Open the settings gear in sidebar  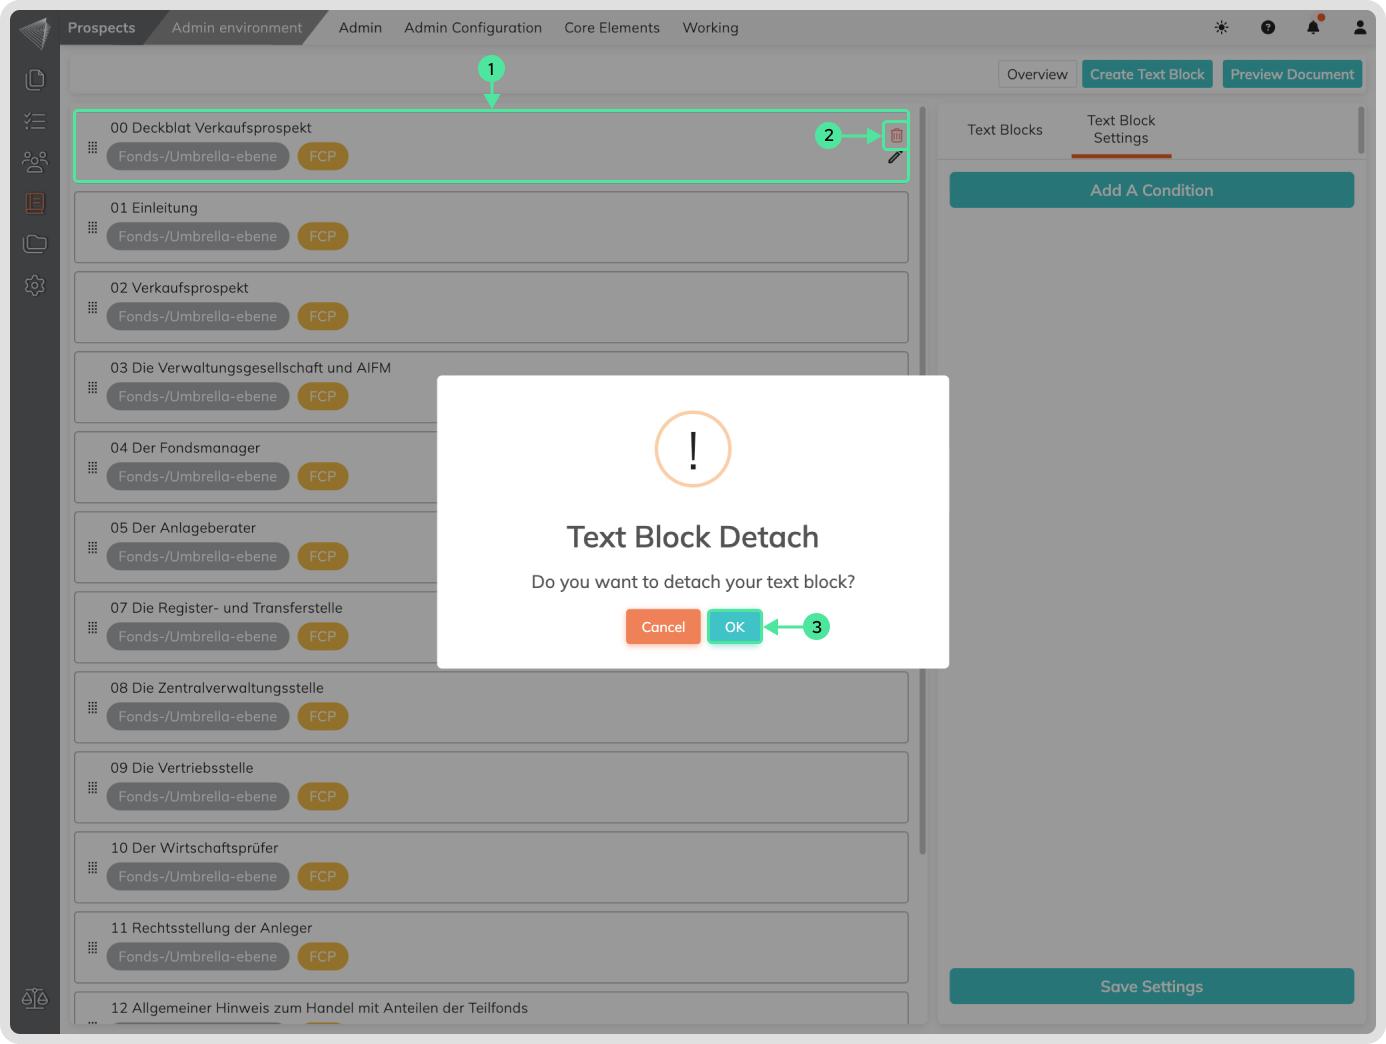tap(35, 286)
